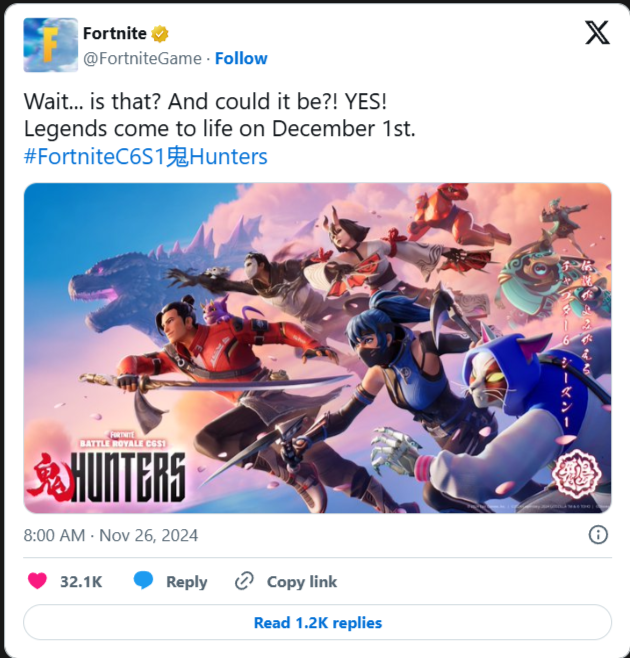Screen dimensions: 630x658
Task: Open the @FortniteGame handle
Action: pyautogui.click(x=142, y=58)
